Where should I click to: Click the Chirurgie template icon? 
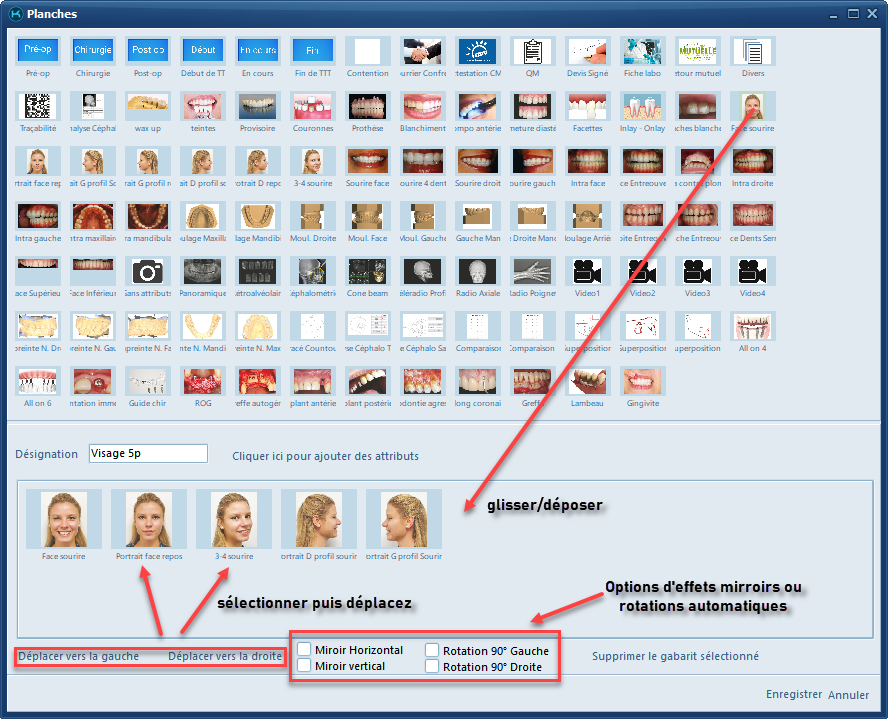93,51
